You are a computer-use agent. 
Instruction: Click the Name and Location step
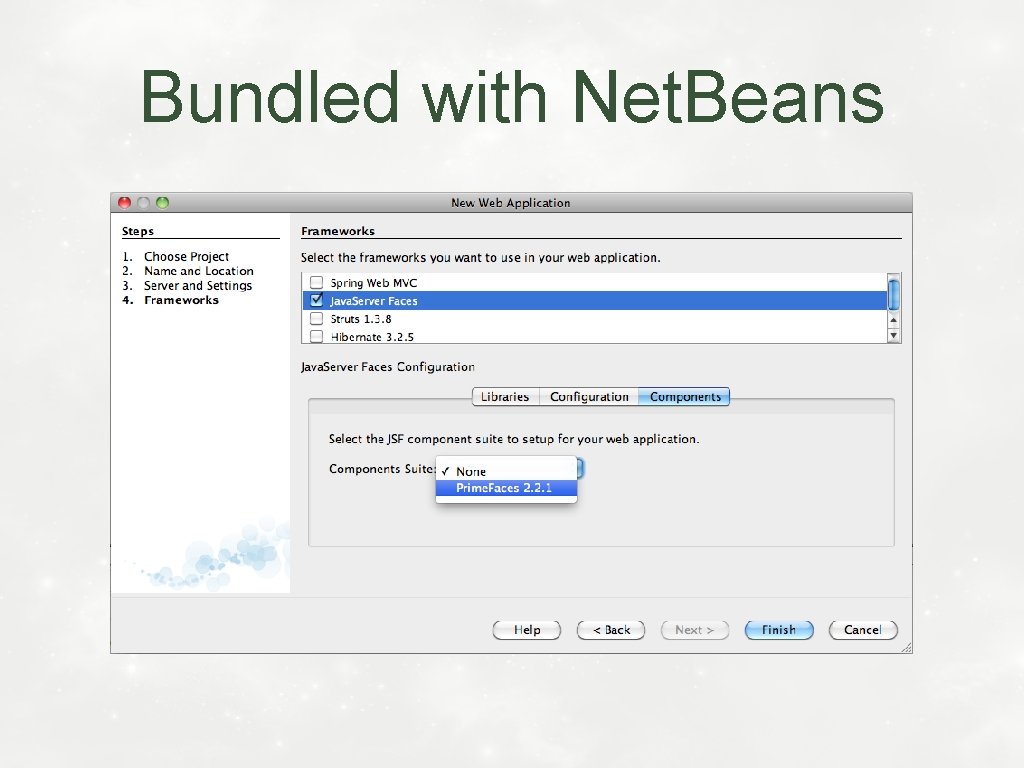click(199, 271)
